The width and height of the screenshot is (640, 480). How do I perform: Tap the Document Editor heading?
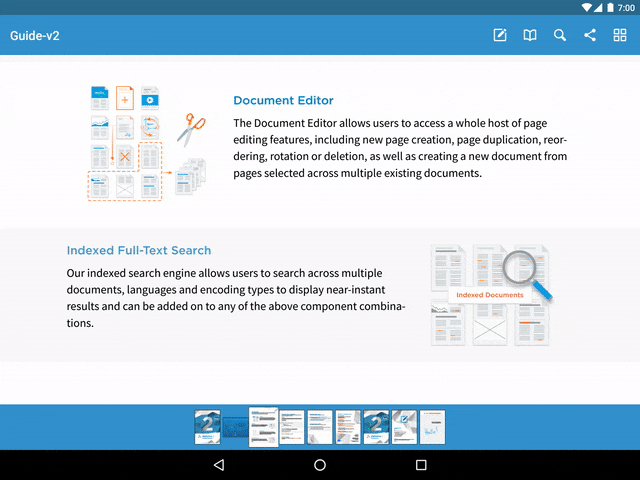(283, 100)
